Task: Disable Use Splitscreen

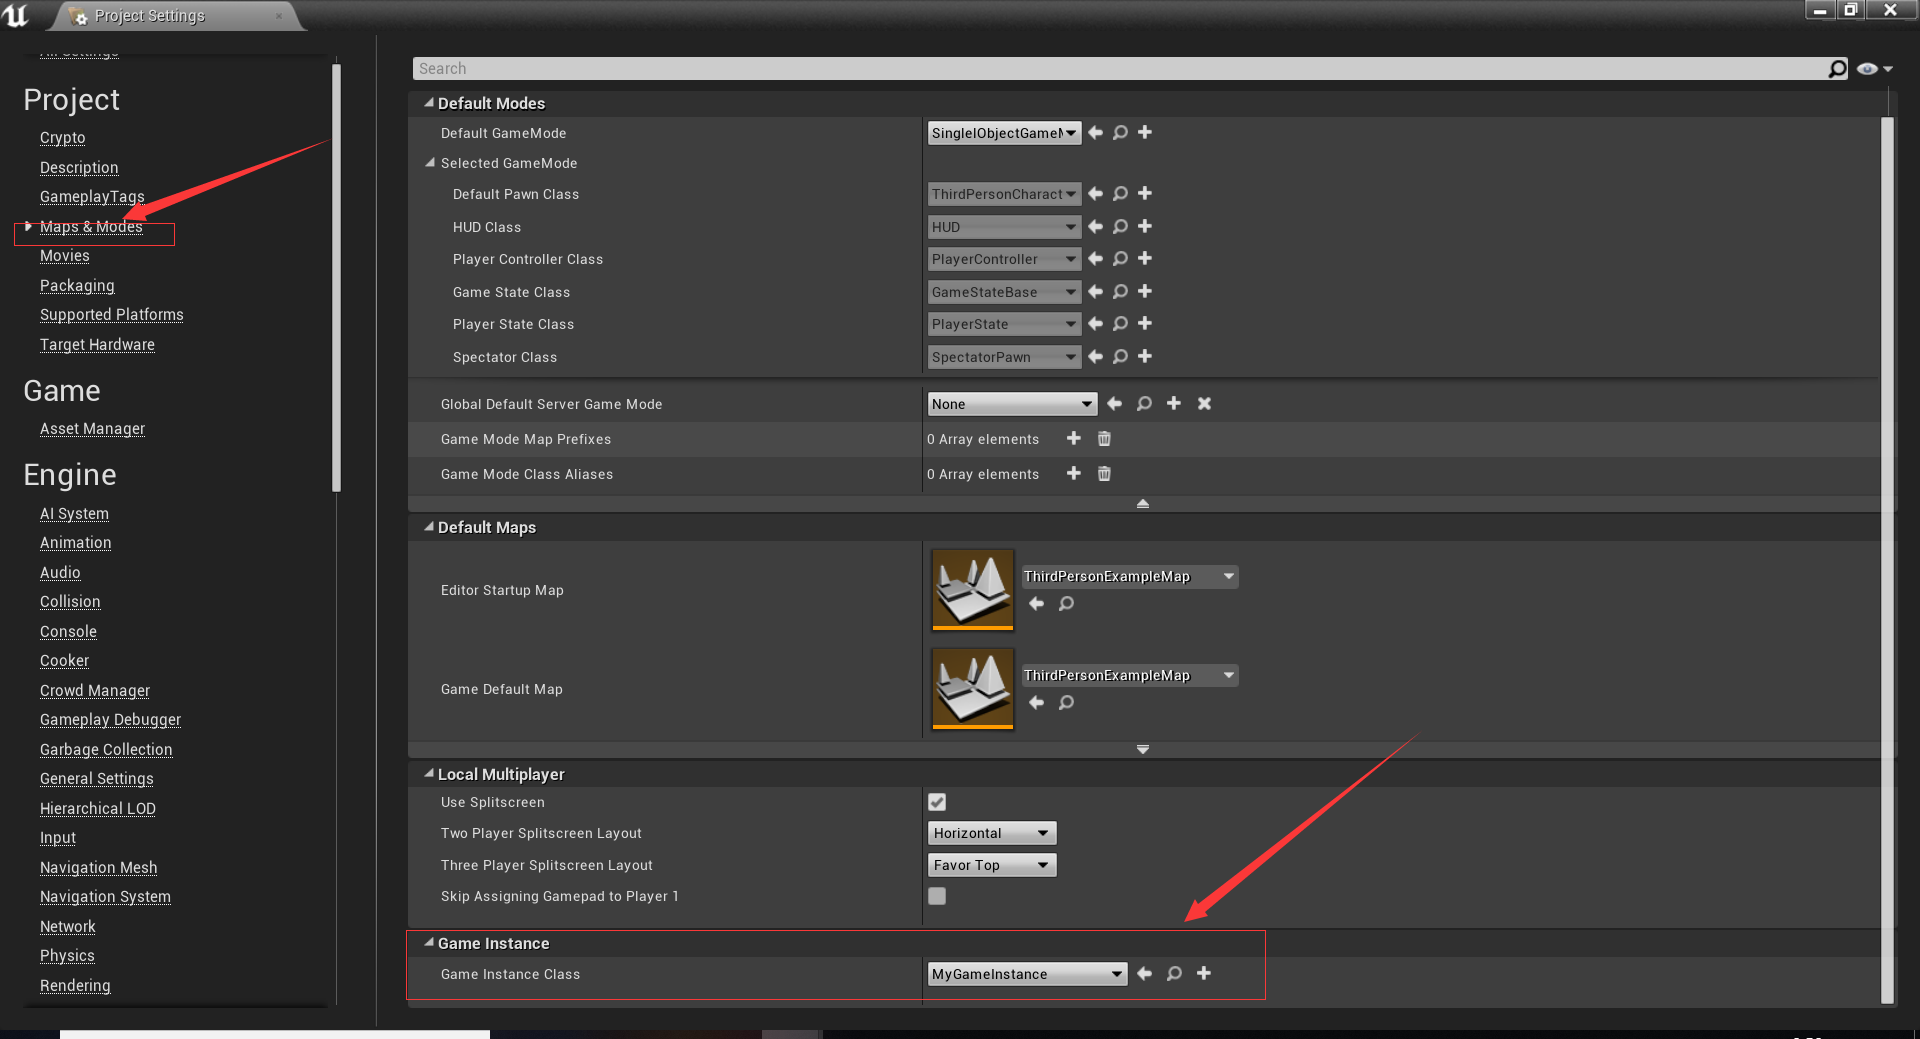Action: tap(936, 802)
